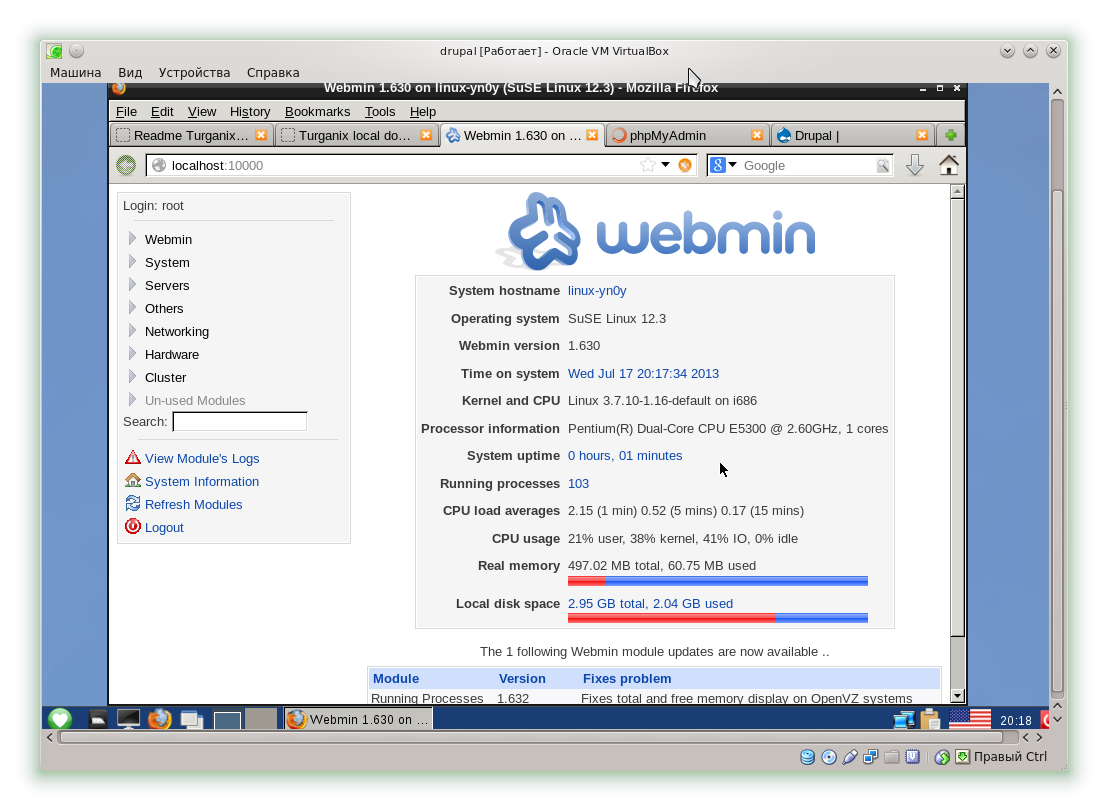Click the Refresh Modules icon

pyautogui.click(x=133, y=503)
